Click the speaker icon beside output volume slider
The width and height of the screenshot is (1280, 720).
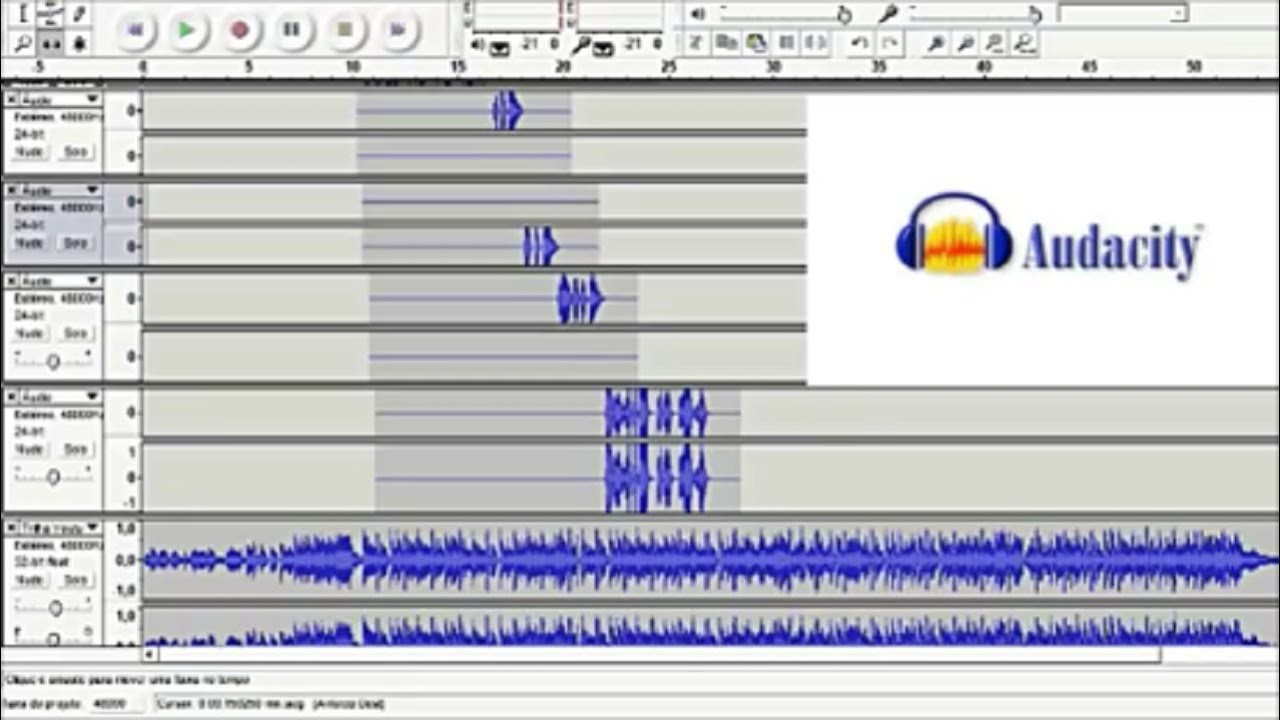[698, 14]
